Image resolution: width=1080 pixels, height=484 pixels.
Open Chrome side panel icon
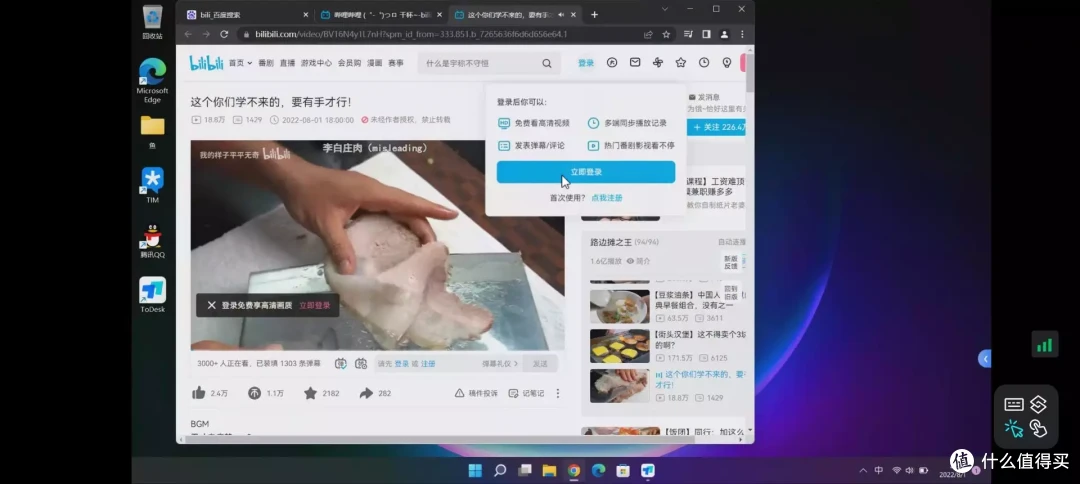point(706,34)
